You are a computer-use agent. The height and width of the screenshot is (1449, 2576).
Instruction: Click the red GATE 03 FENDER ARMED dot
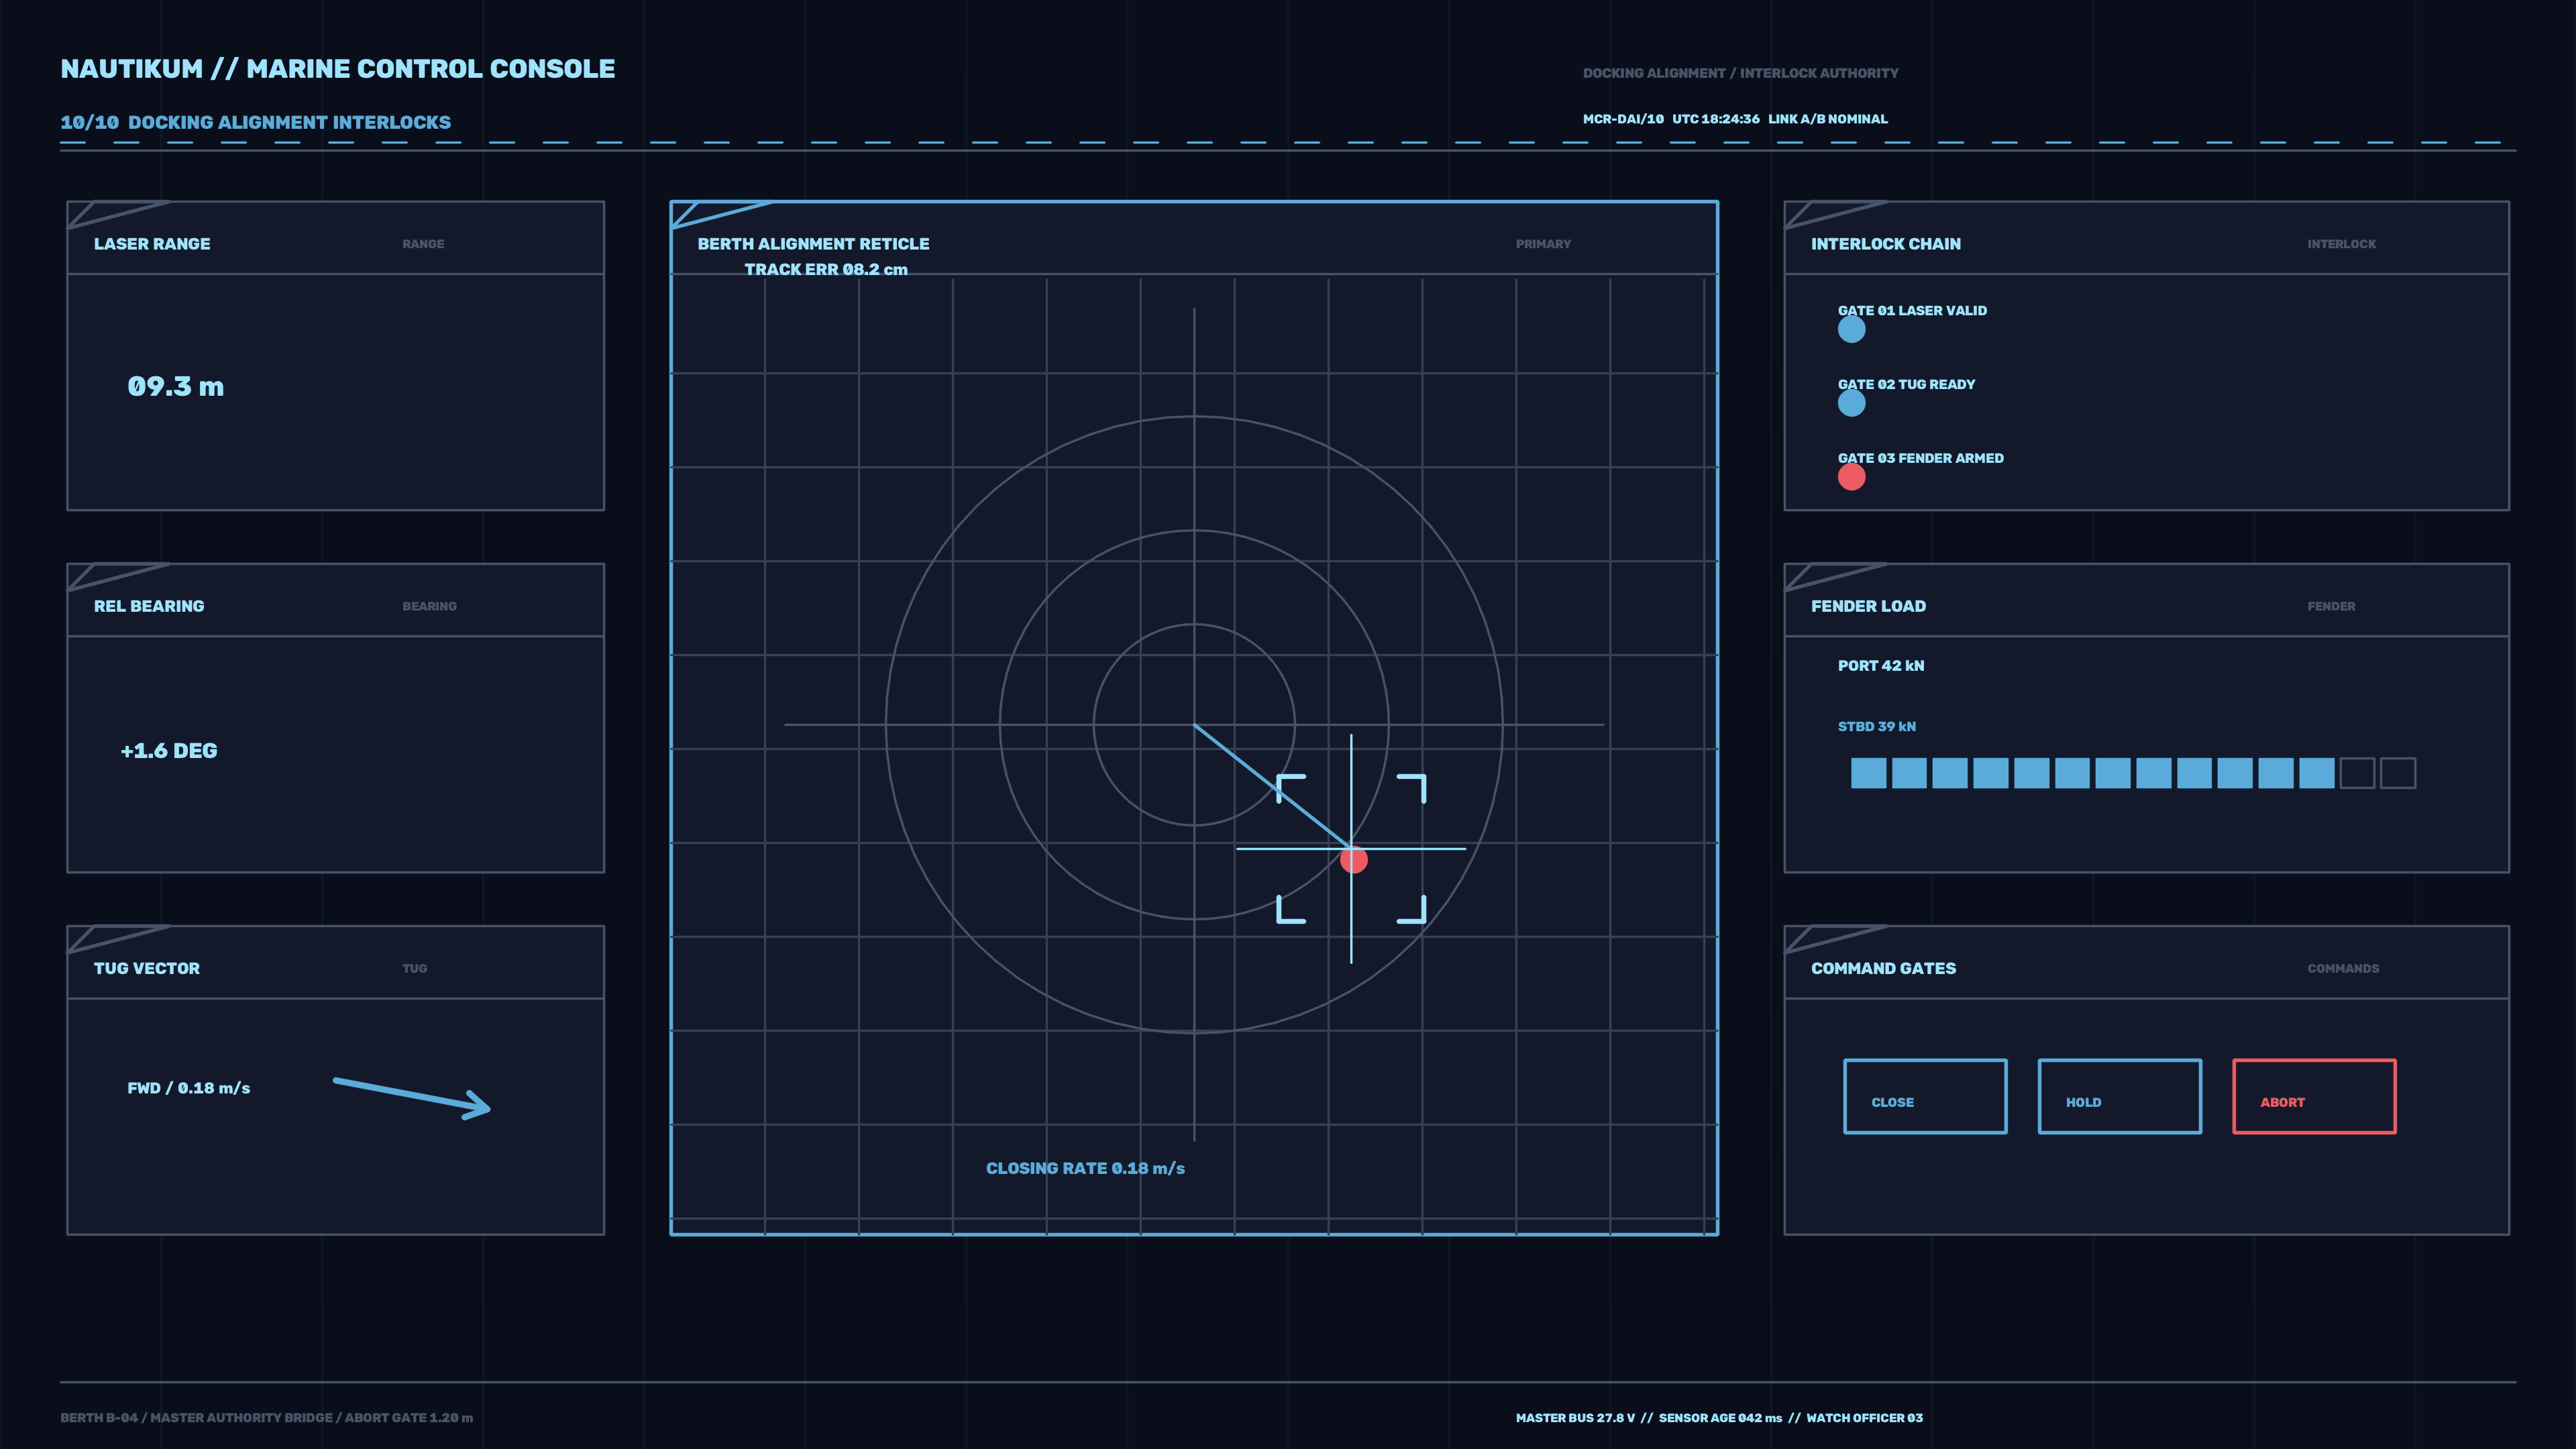tap(1852, 477)
